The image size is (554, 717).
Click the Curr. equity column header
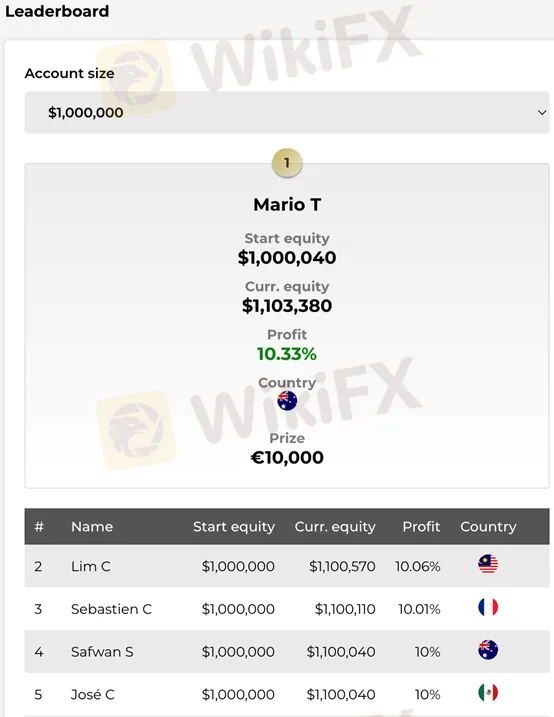click(335, 527)
